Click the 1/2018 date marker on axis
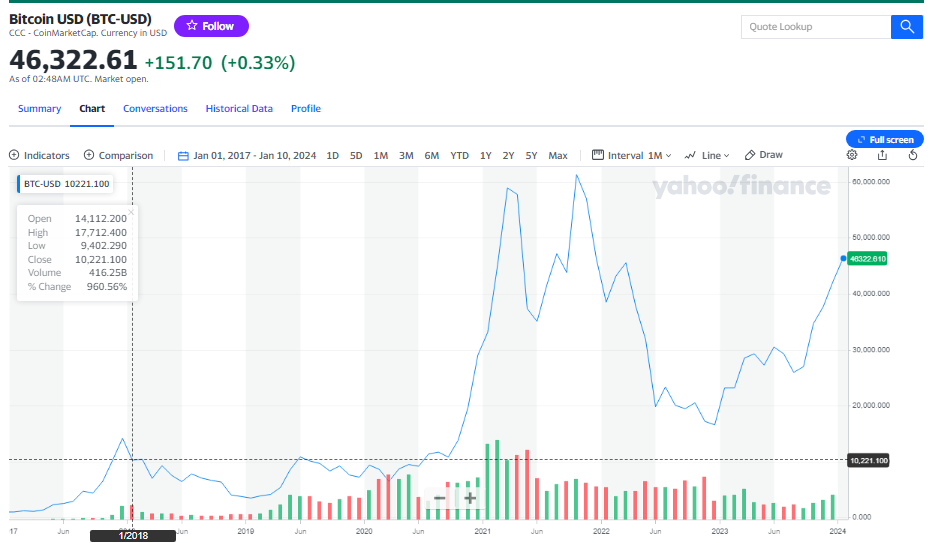The height and width of the screenshot is (543, 931). (133, 536)
